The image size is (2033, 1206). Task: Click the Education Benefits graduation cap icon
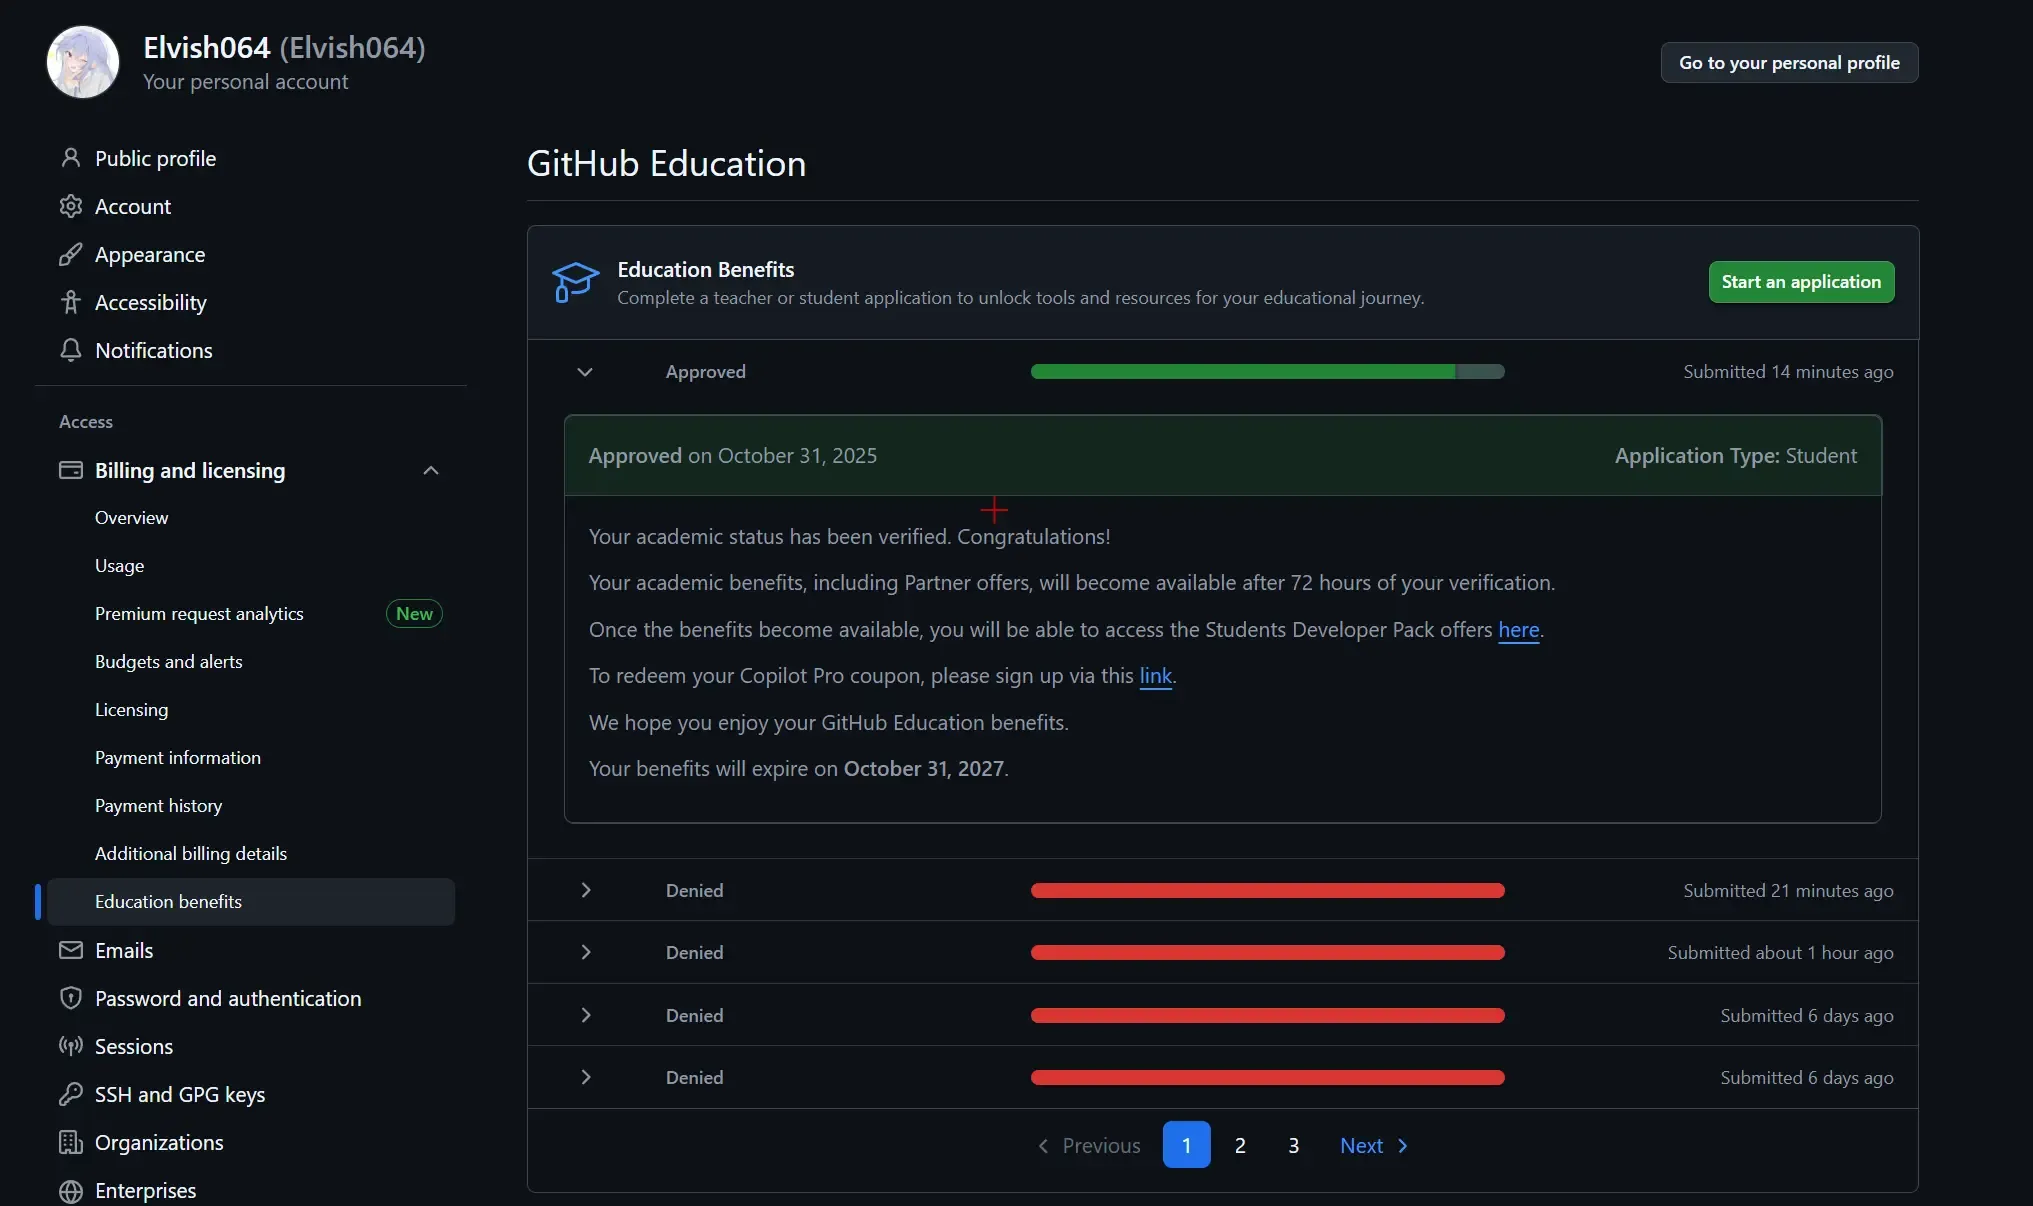575,282
